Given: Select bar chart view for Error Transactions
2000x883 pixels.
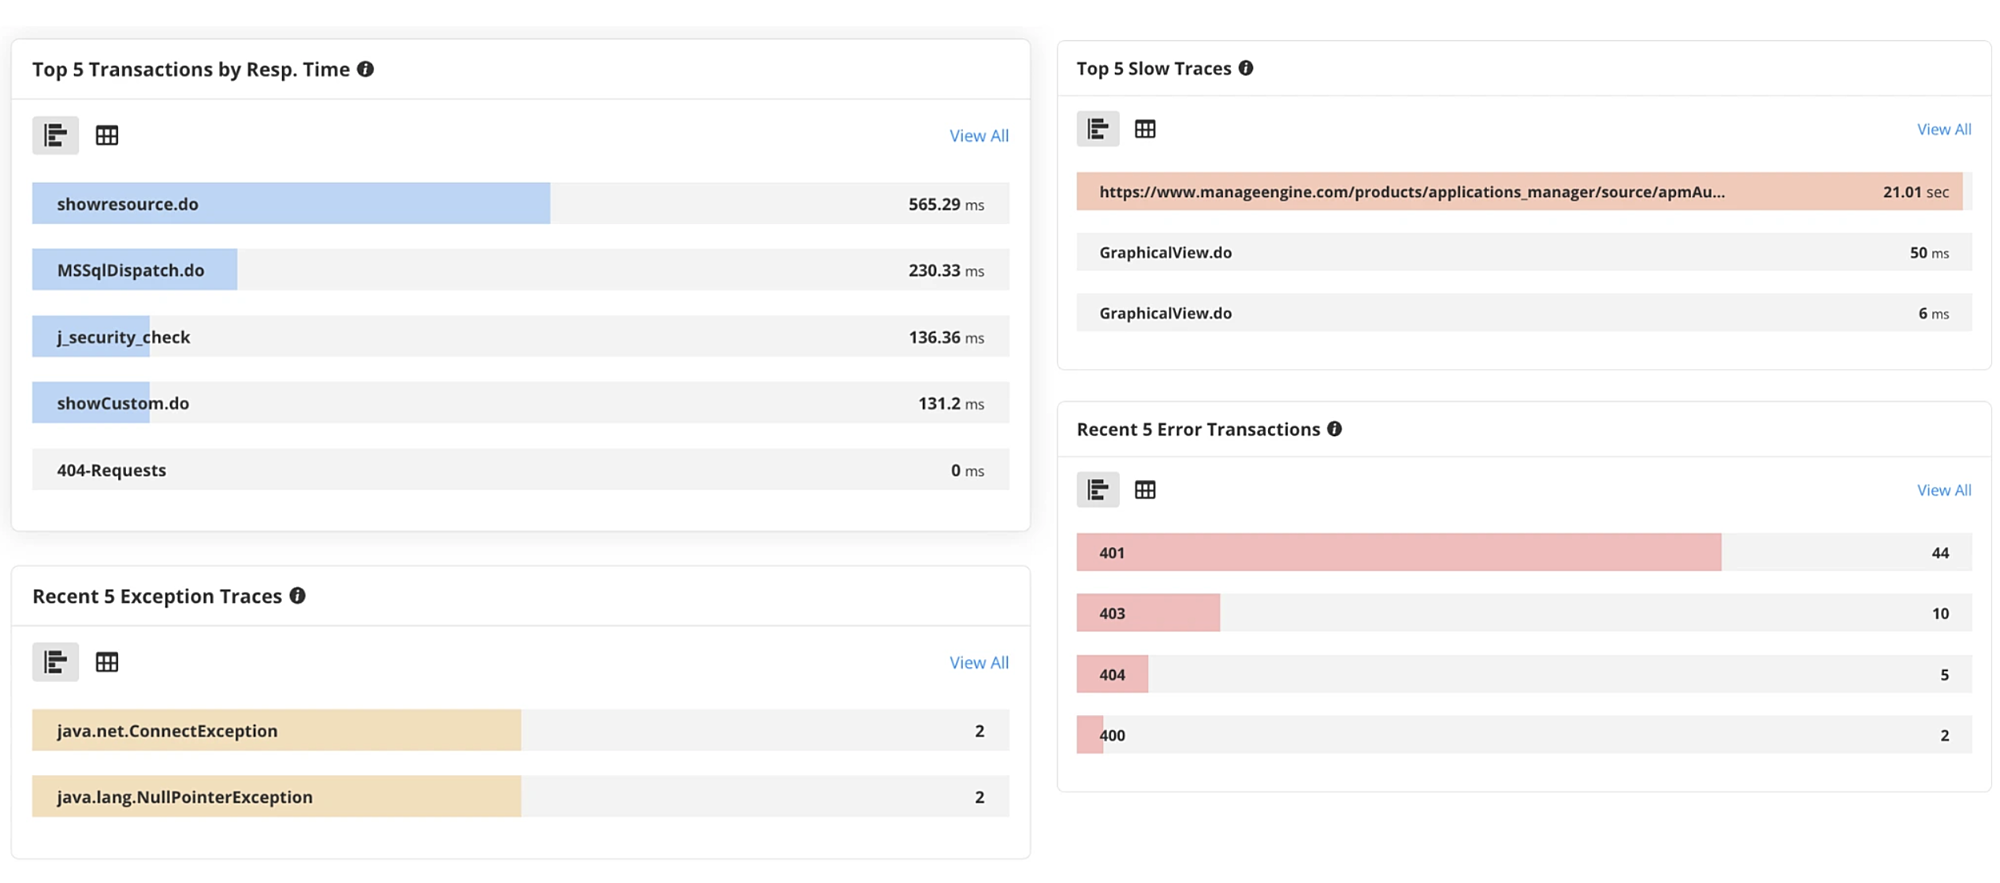Looking at the screenshot, I should tap(1097, 490).
